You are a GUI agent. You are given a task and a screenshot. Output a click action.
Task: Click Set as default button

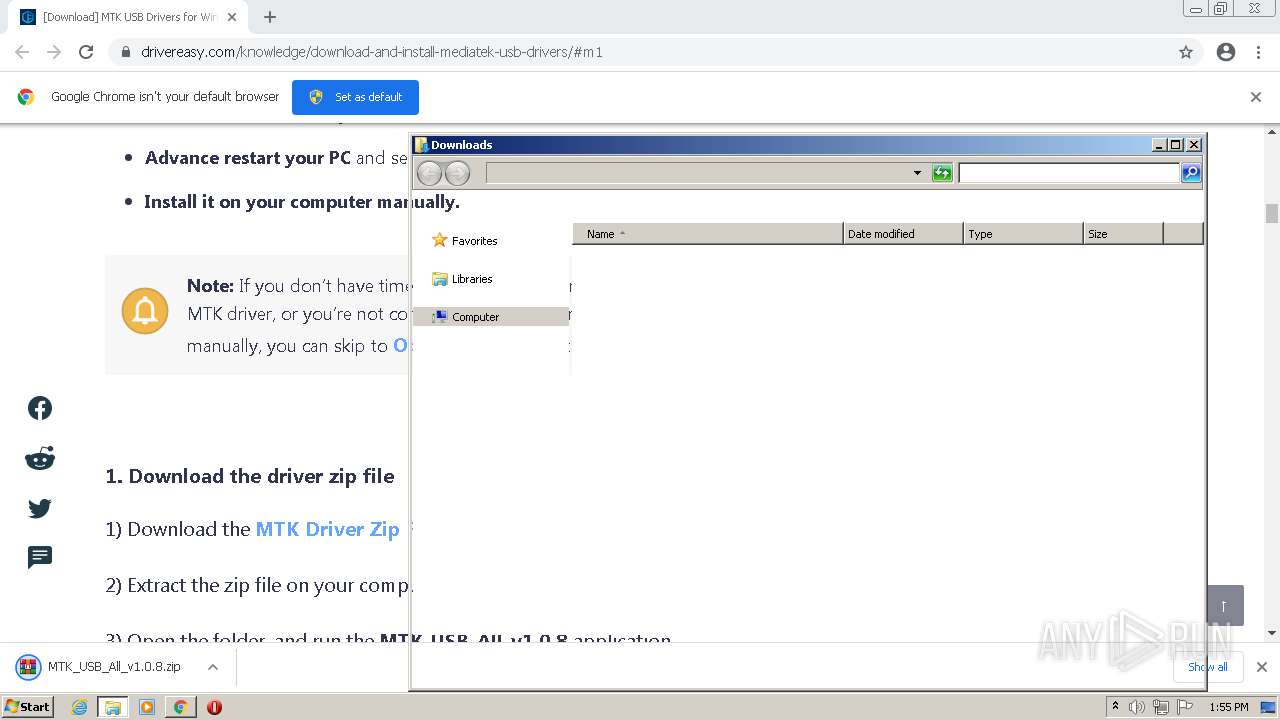tap(355, 97)
